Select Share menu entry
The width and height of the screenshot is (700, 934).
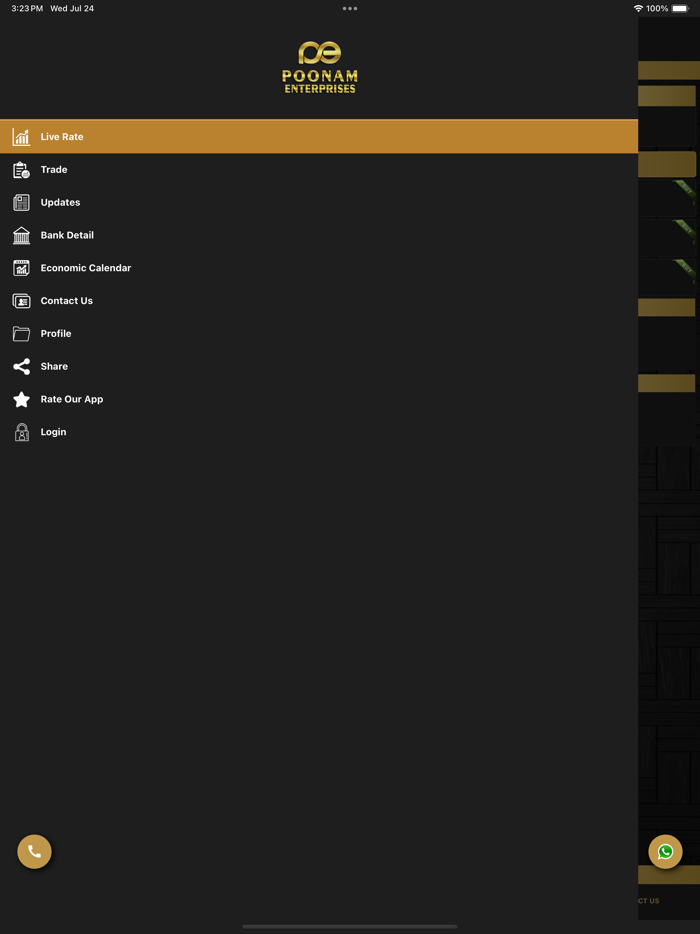point(319,366)
